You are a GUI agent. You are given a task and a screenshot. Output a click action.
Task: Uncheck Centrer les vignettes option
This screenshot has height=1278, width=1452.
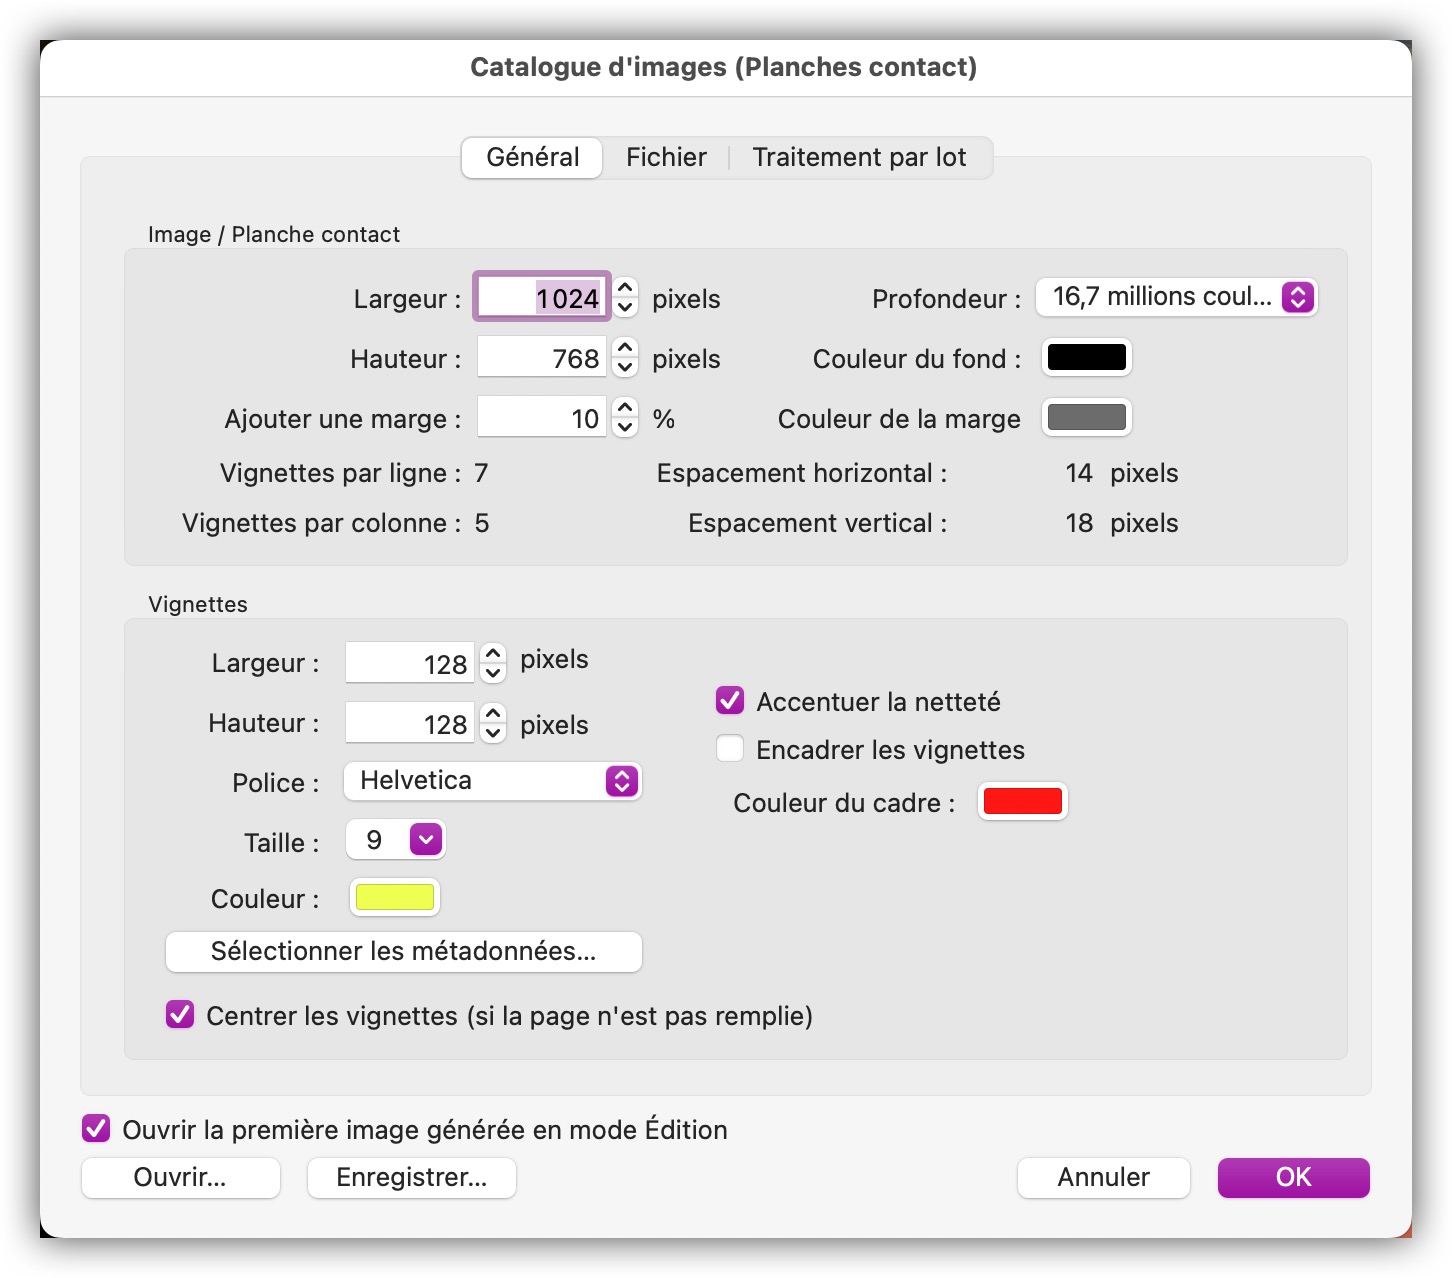(180, 1015)
